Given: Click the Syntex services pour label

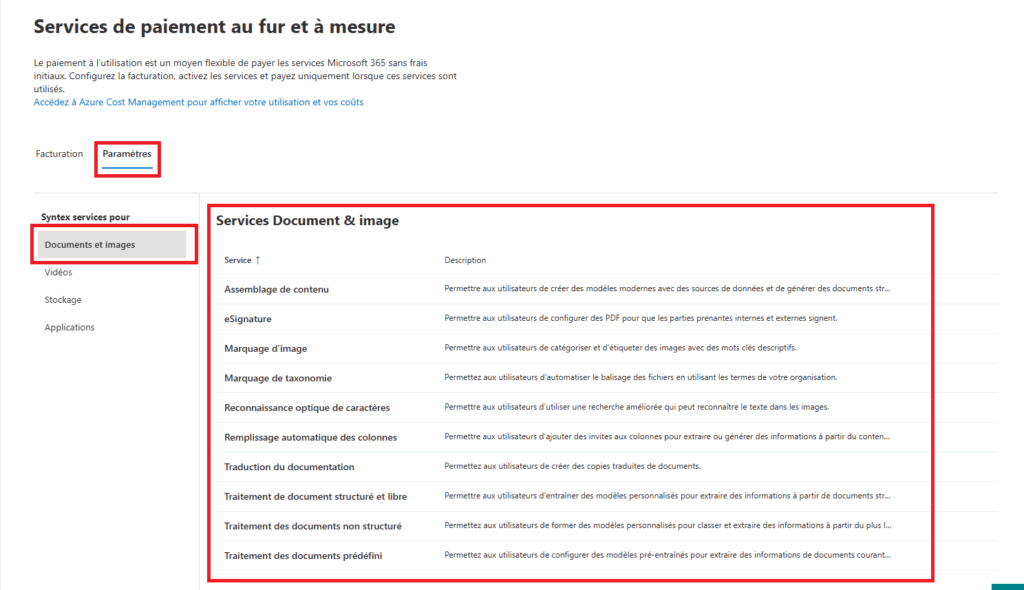Looking at the screenshot, I should coord(86,217).
